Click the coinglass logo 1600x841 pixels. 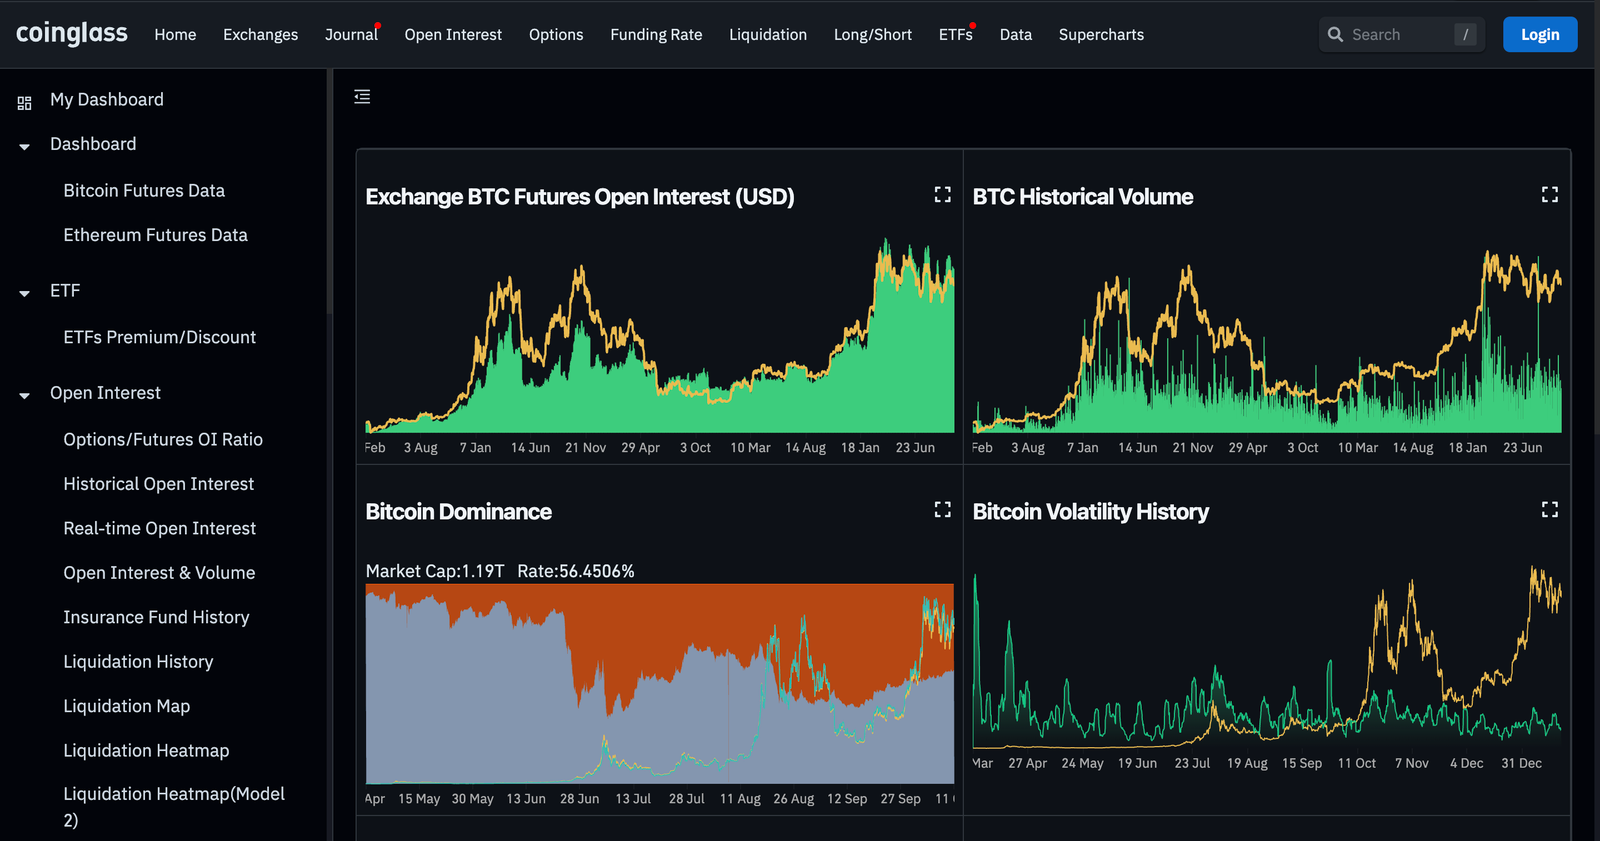72,34
